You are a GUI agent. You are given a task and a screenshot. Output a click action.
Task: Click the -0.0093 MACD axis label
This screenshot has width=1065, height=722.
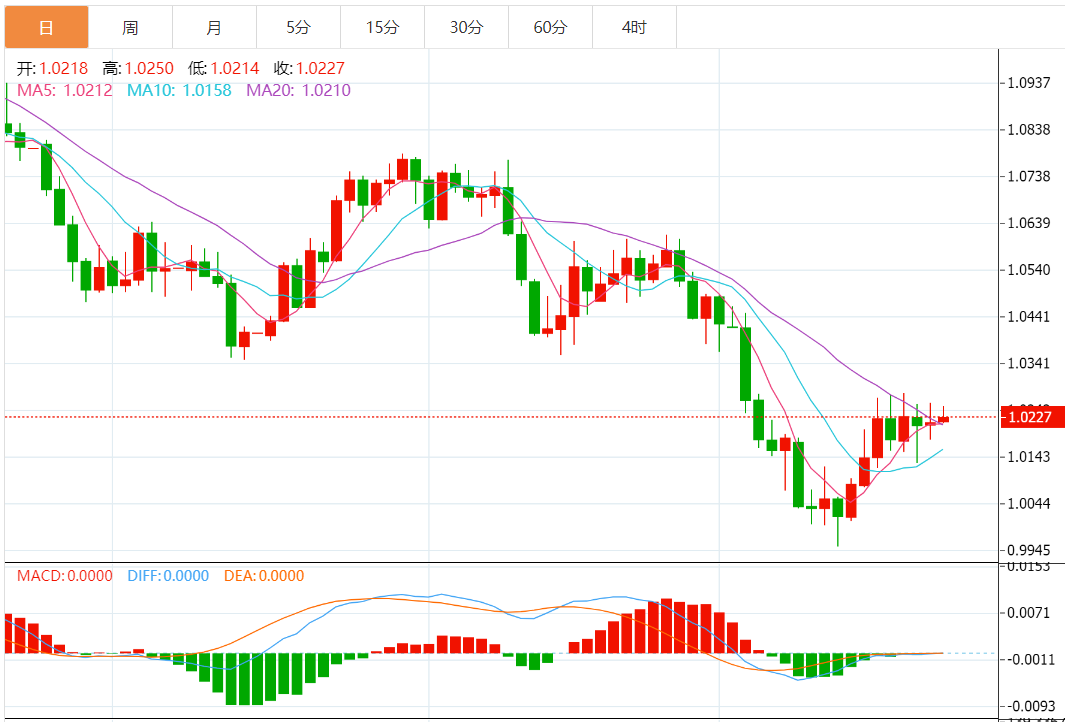pyautogui.click(x=1030, y=706)
